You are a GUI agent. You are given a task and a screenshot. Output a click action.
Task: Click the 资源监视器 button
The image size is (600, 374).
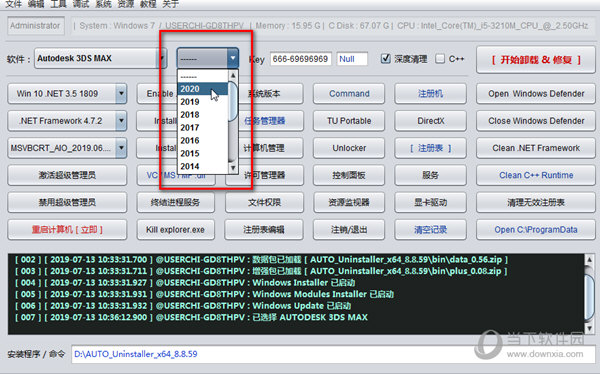[349, 203]
